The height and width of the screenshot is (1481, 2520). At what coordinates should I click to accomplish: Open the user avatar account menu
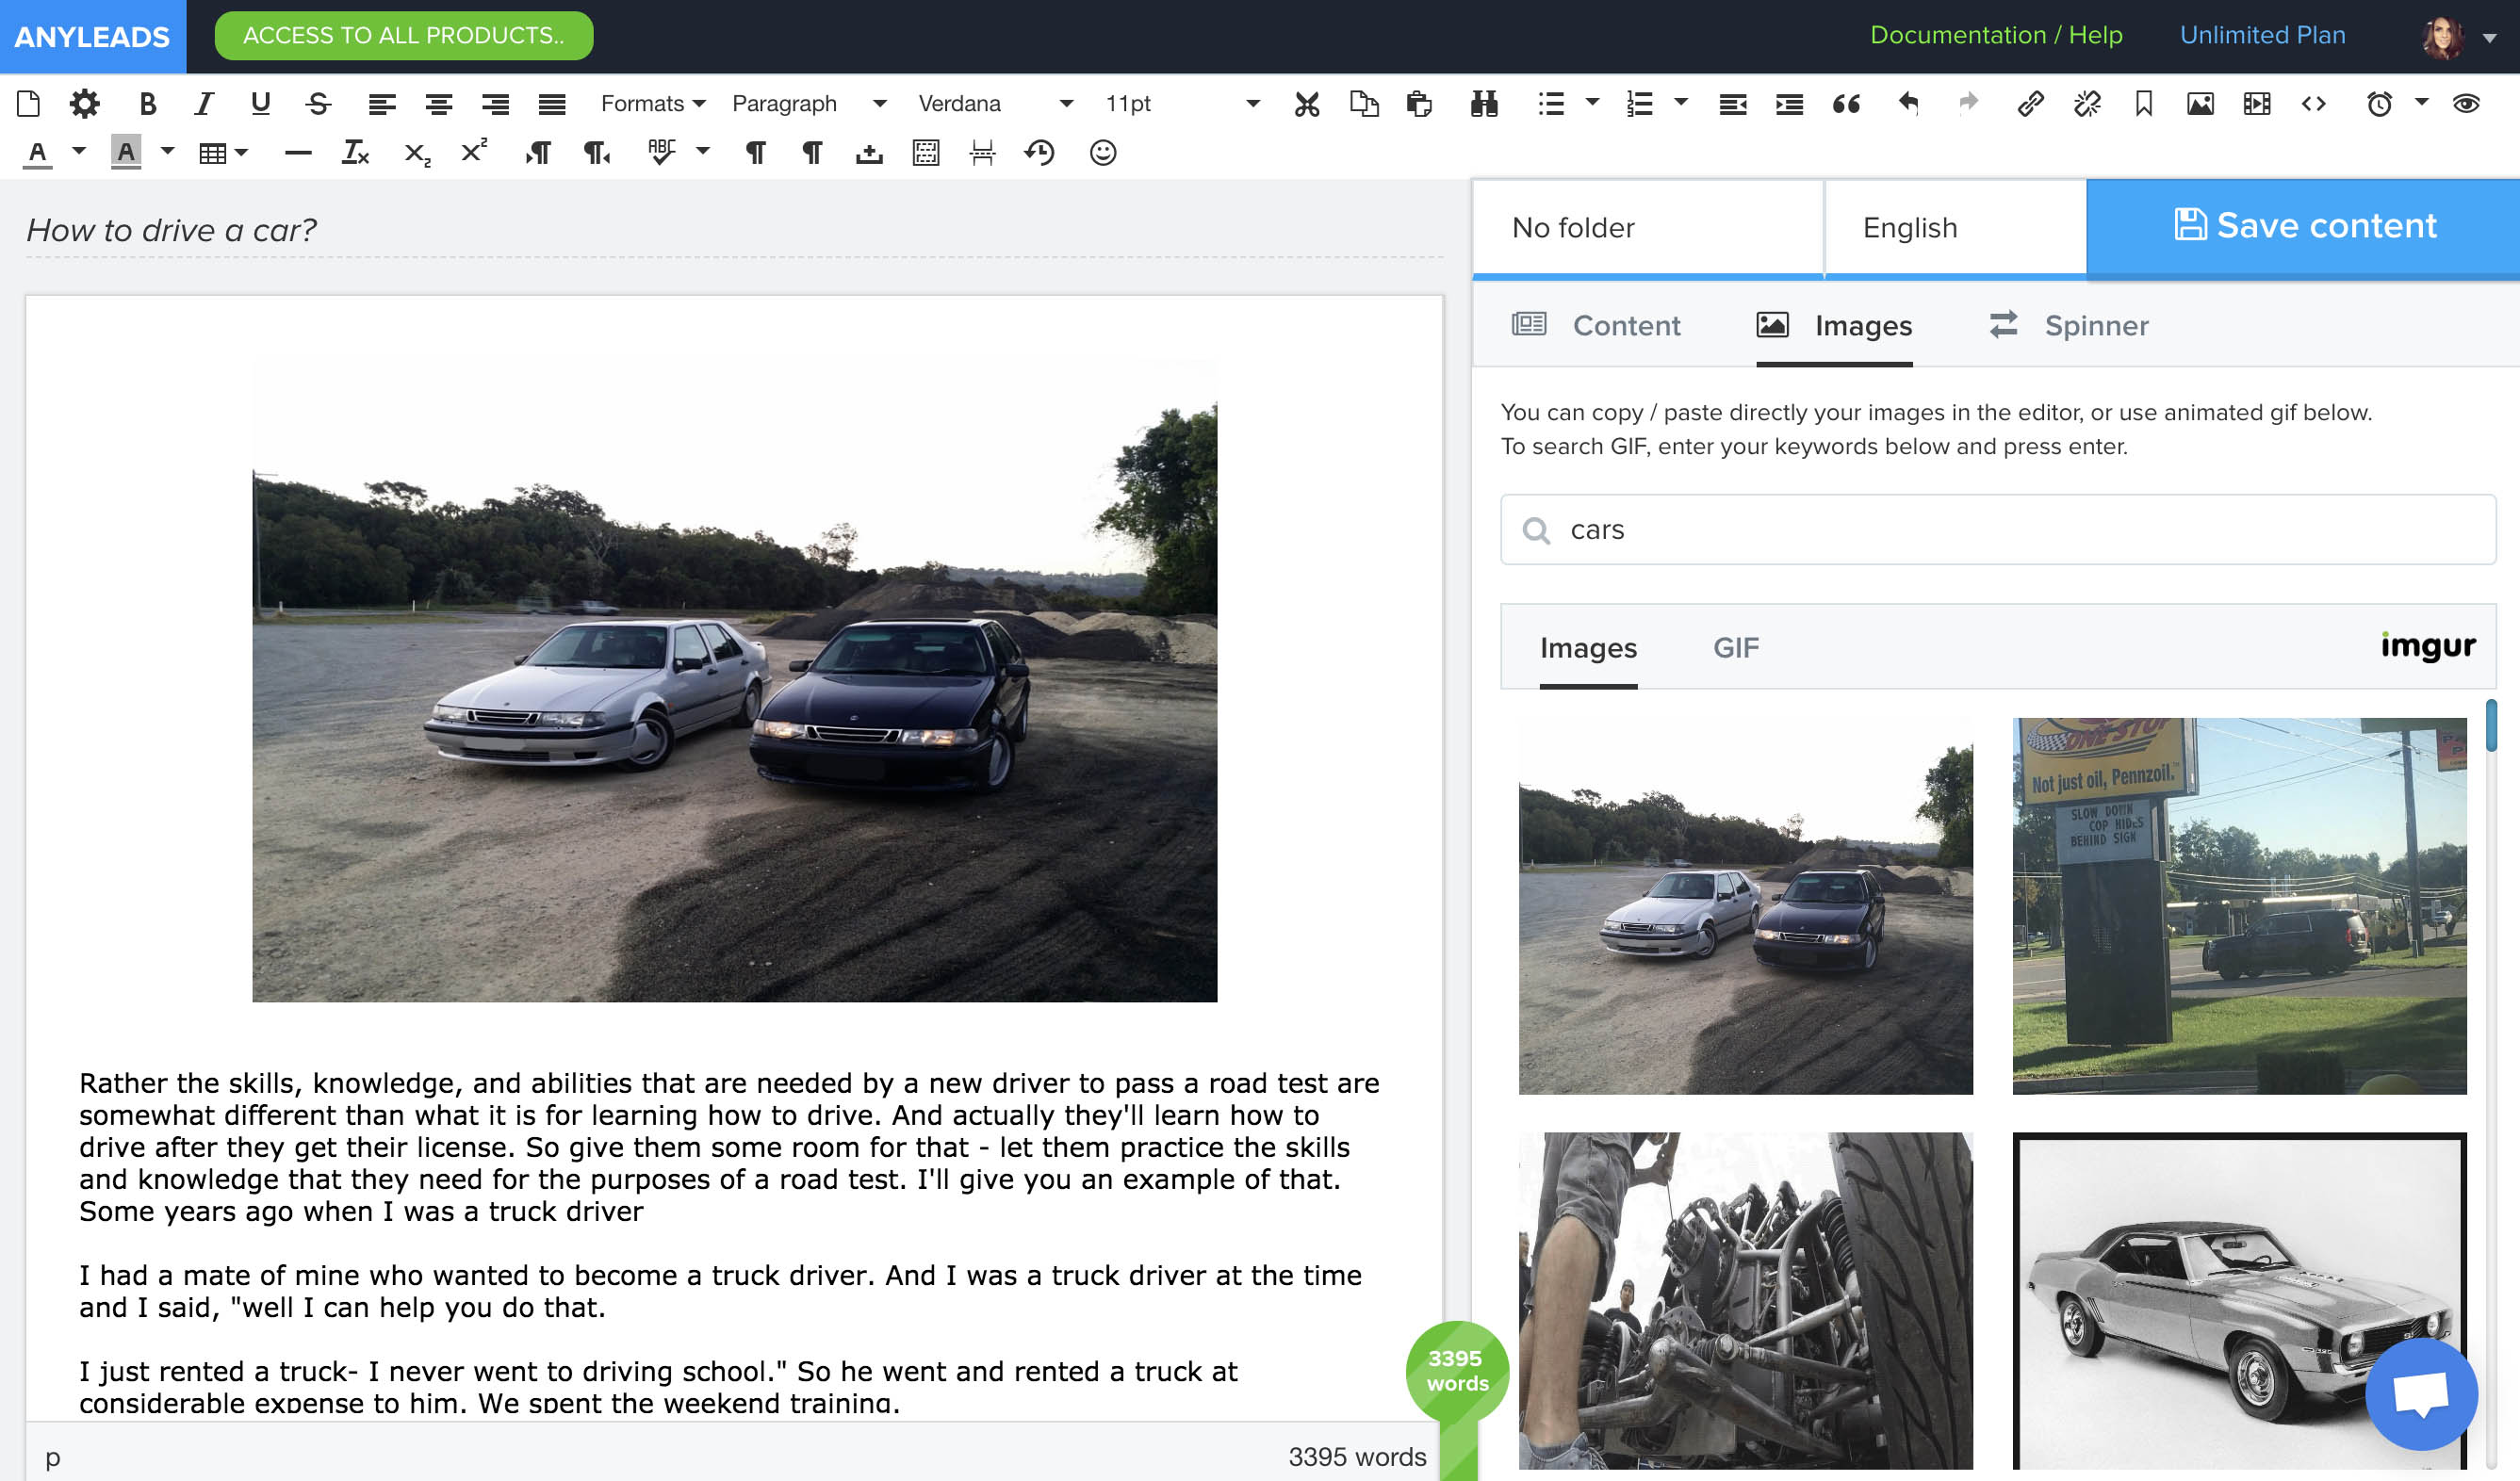(x=2458, y=37)
